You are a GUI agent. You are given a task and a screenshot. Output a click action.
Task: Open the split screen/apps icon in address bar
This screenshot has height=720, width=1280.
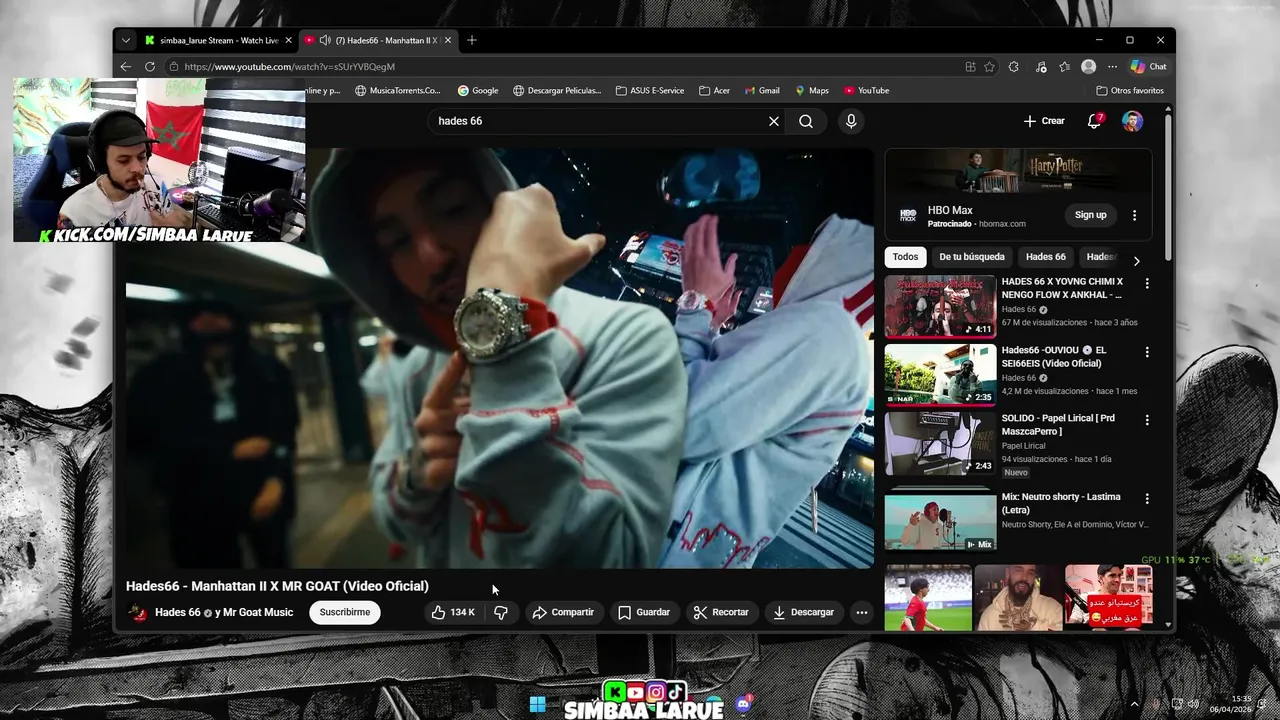tap(970, 66)
